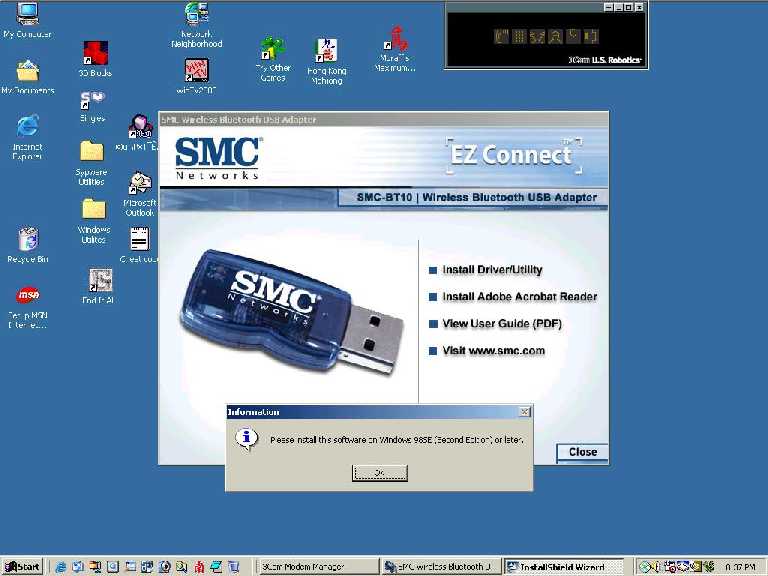
Task: Click the third icon in 3Com modem panel
Action: tap(537, 36)
